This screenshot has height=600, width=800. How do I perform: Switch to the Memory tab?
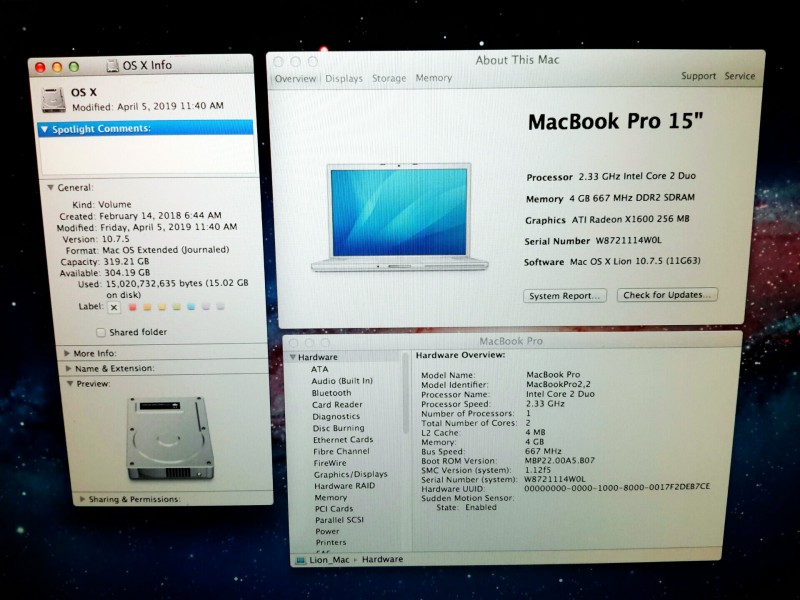(434, 78)
